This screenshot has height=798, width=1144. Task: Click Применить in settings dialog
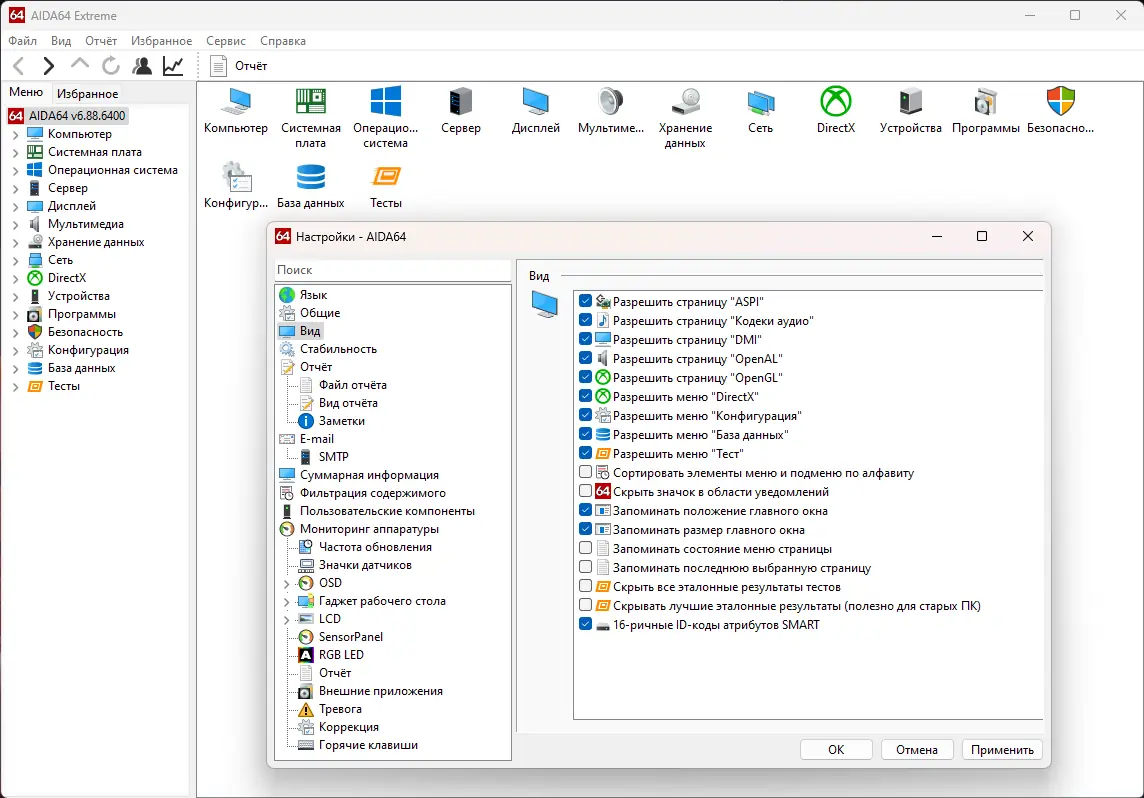coord(1002,750)
